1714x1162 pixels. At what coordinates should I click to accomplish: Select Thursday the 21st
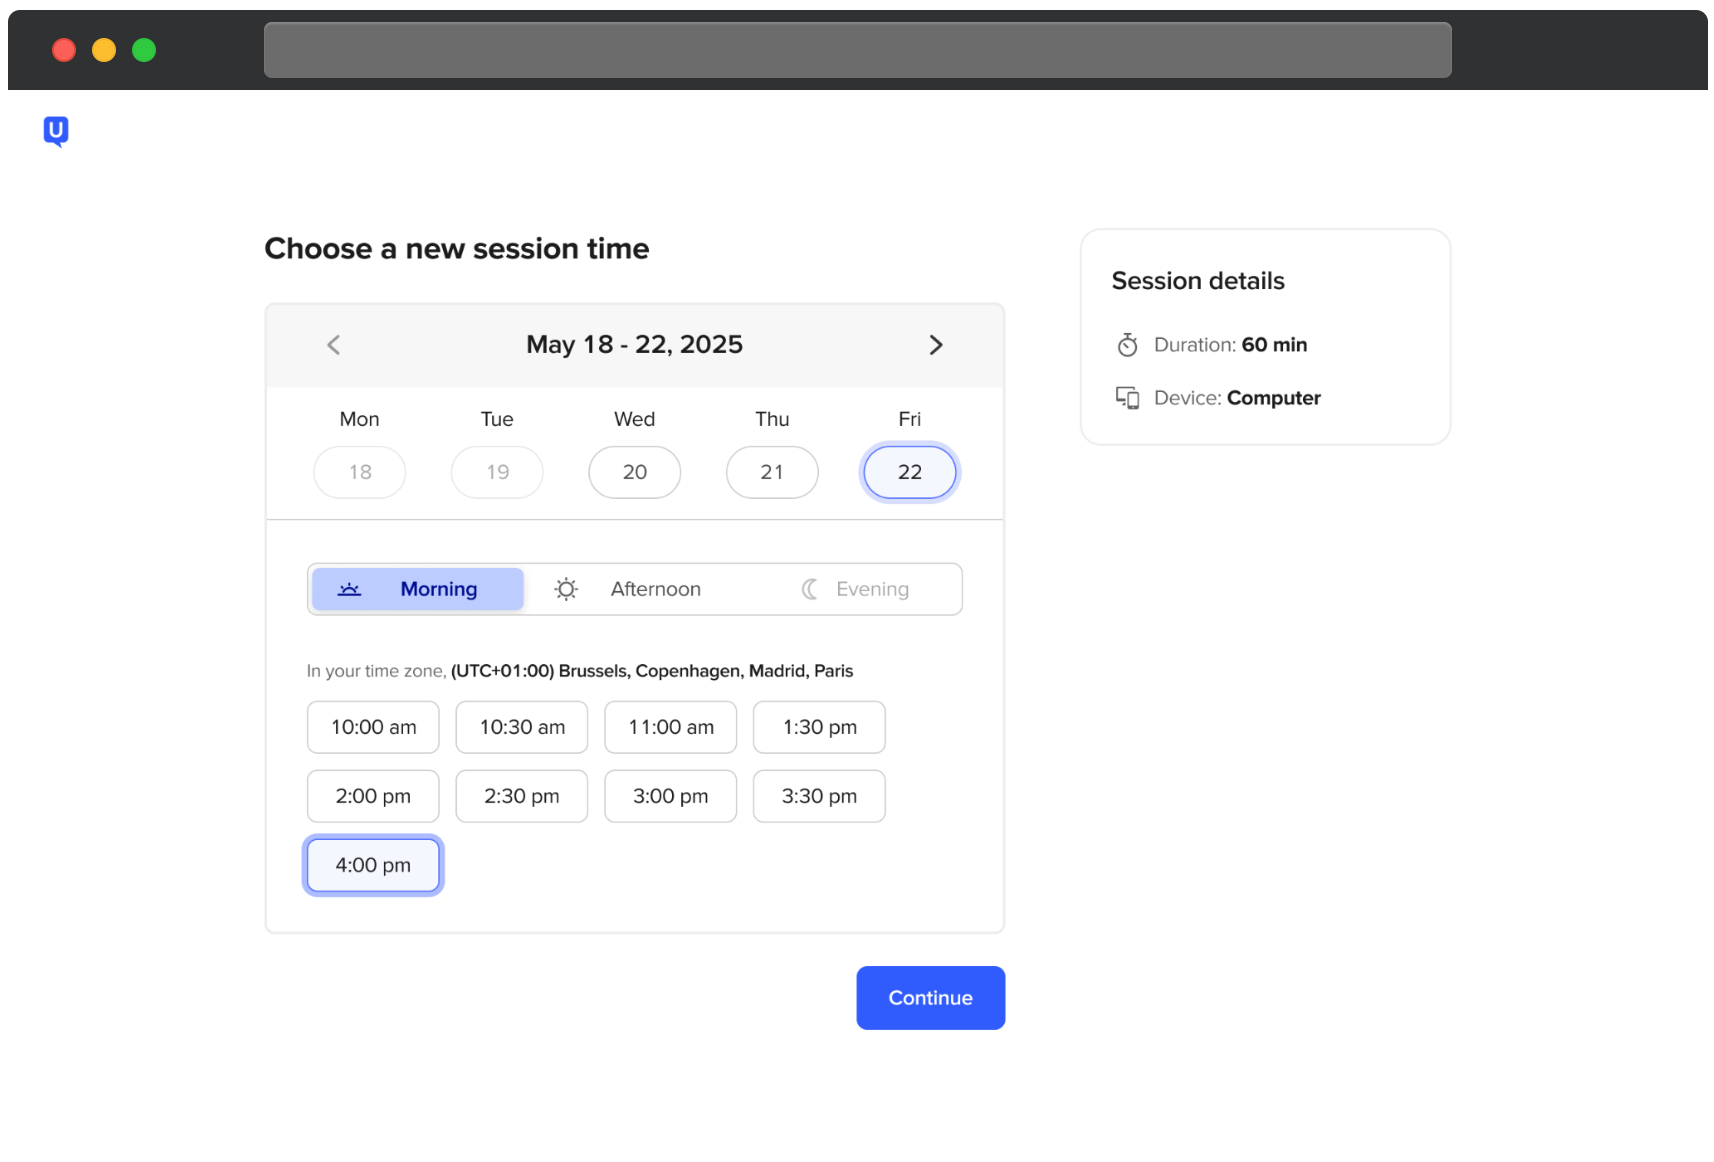(x=772, y=472)
